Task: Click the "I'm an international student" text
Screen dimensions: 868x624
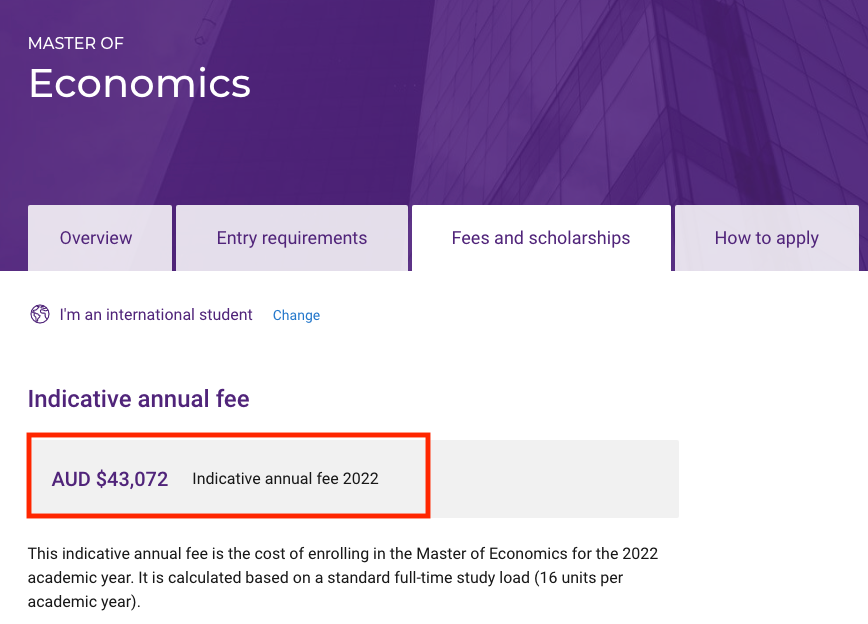Action: pos(156,315)
